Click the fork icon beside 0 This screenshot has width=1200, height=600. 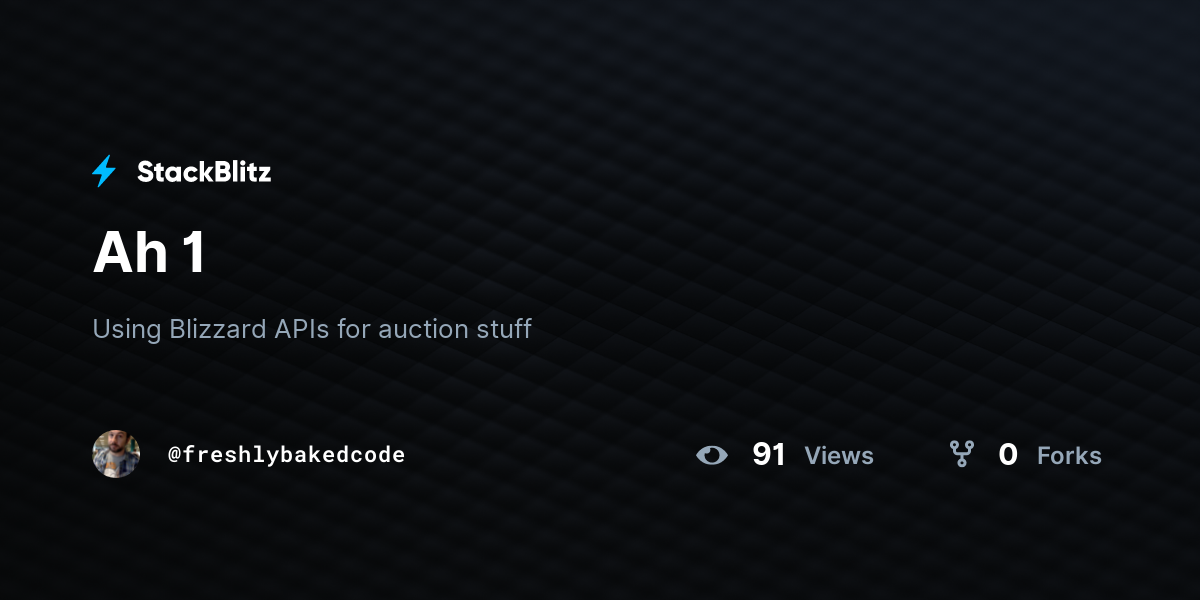click(x=962, y=455)
